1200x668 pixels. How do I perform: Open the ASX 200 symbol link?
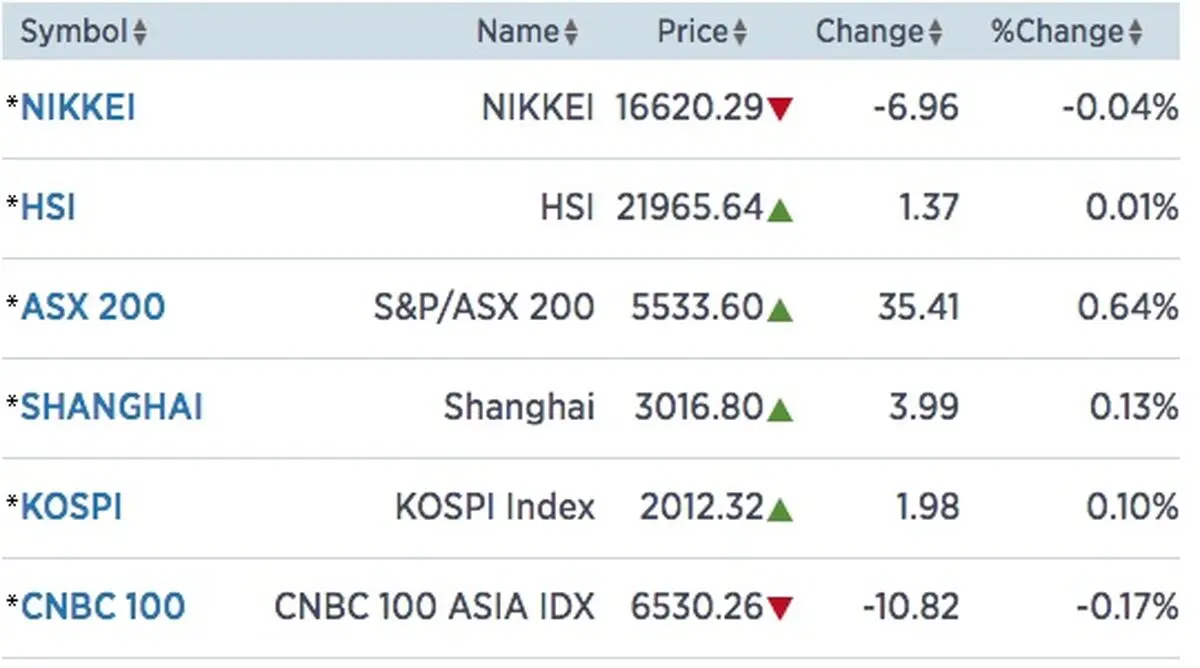point(93,307)
